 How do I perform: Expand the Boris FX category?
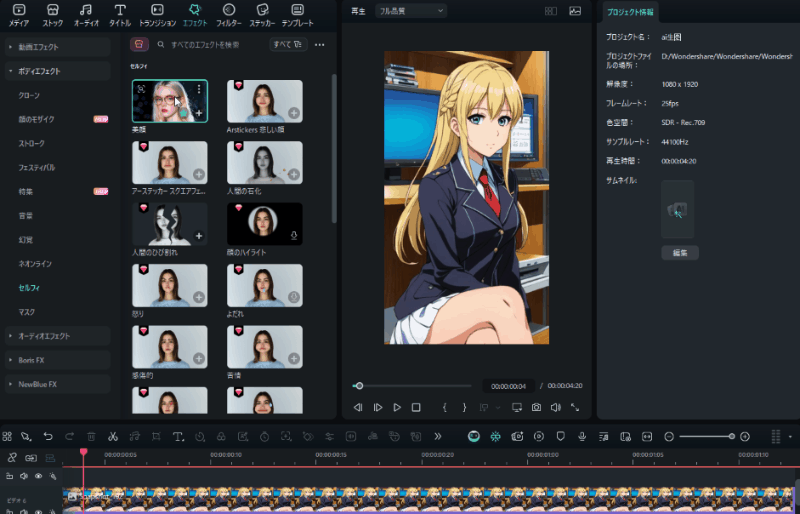click(58, 360)
